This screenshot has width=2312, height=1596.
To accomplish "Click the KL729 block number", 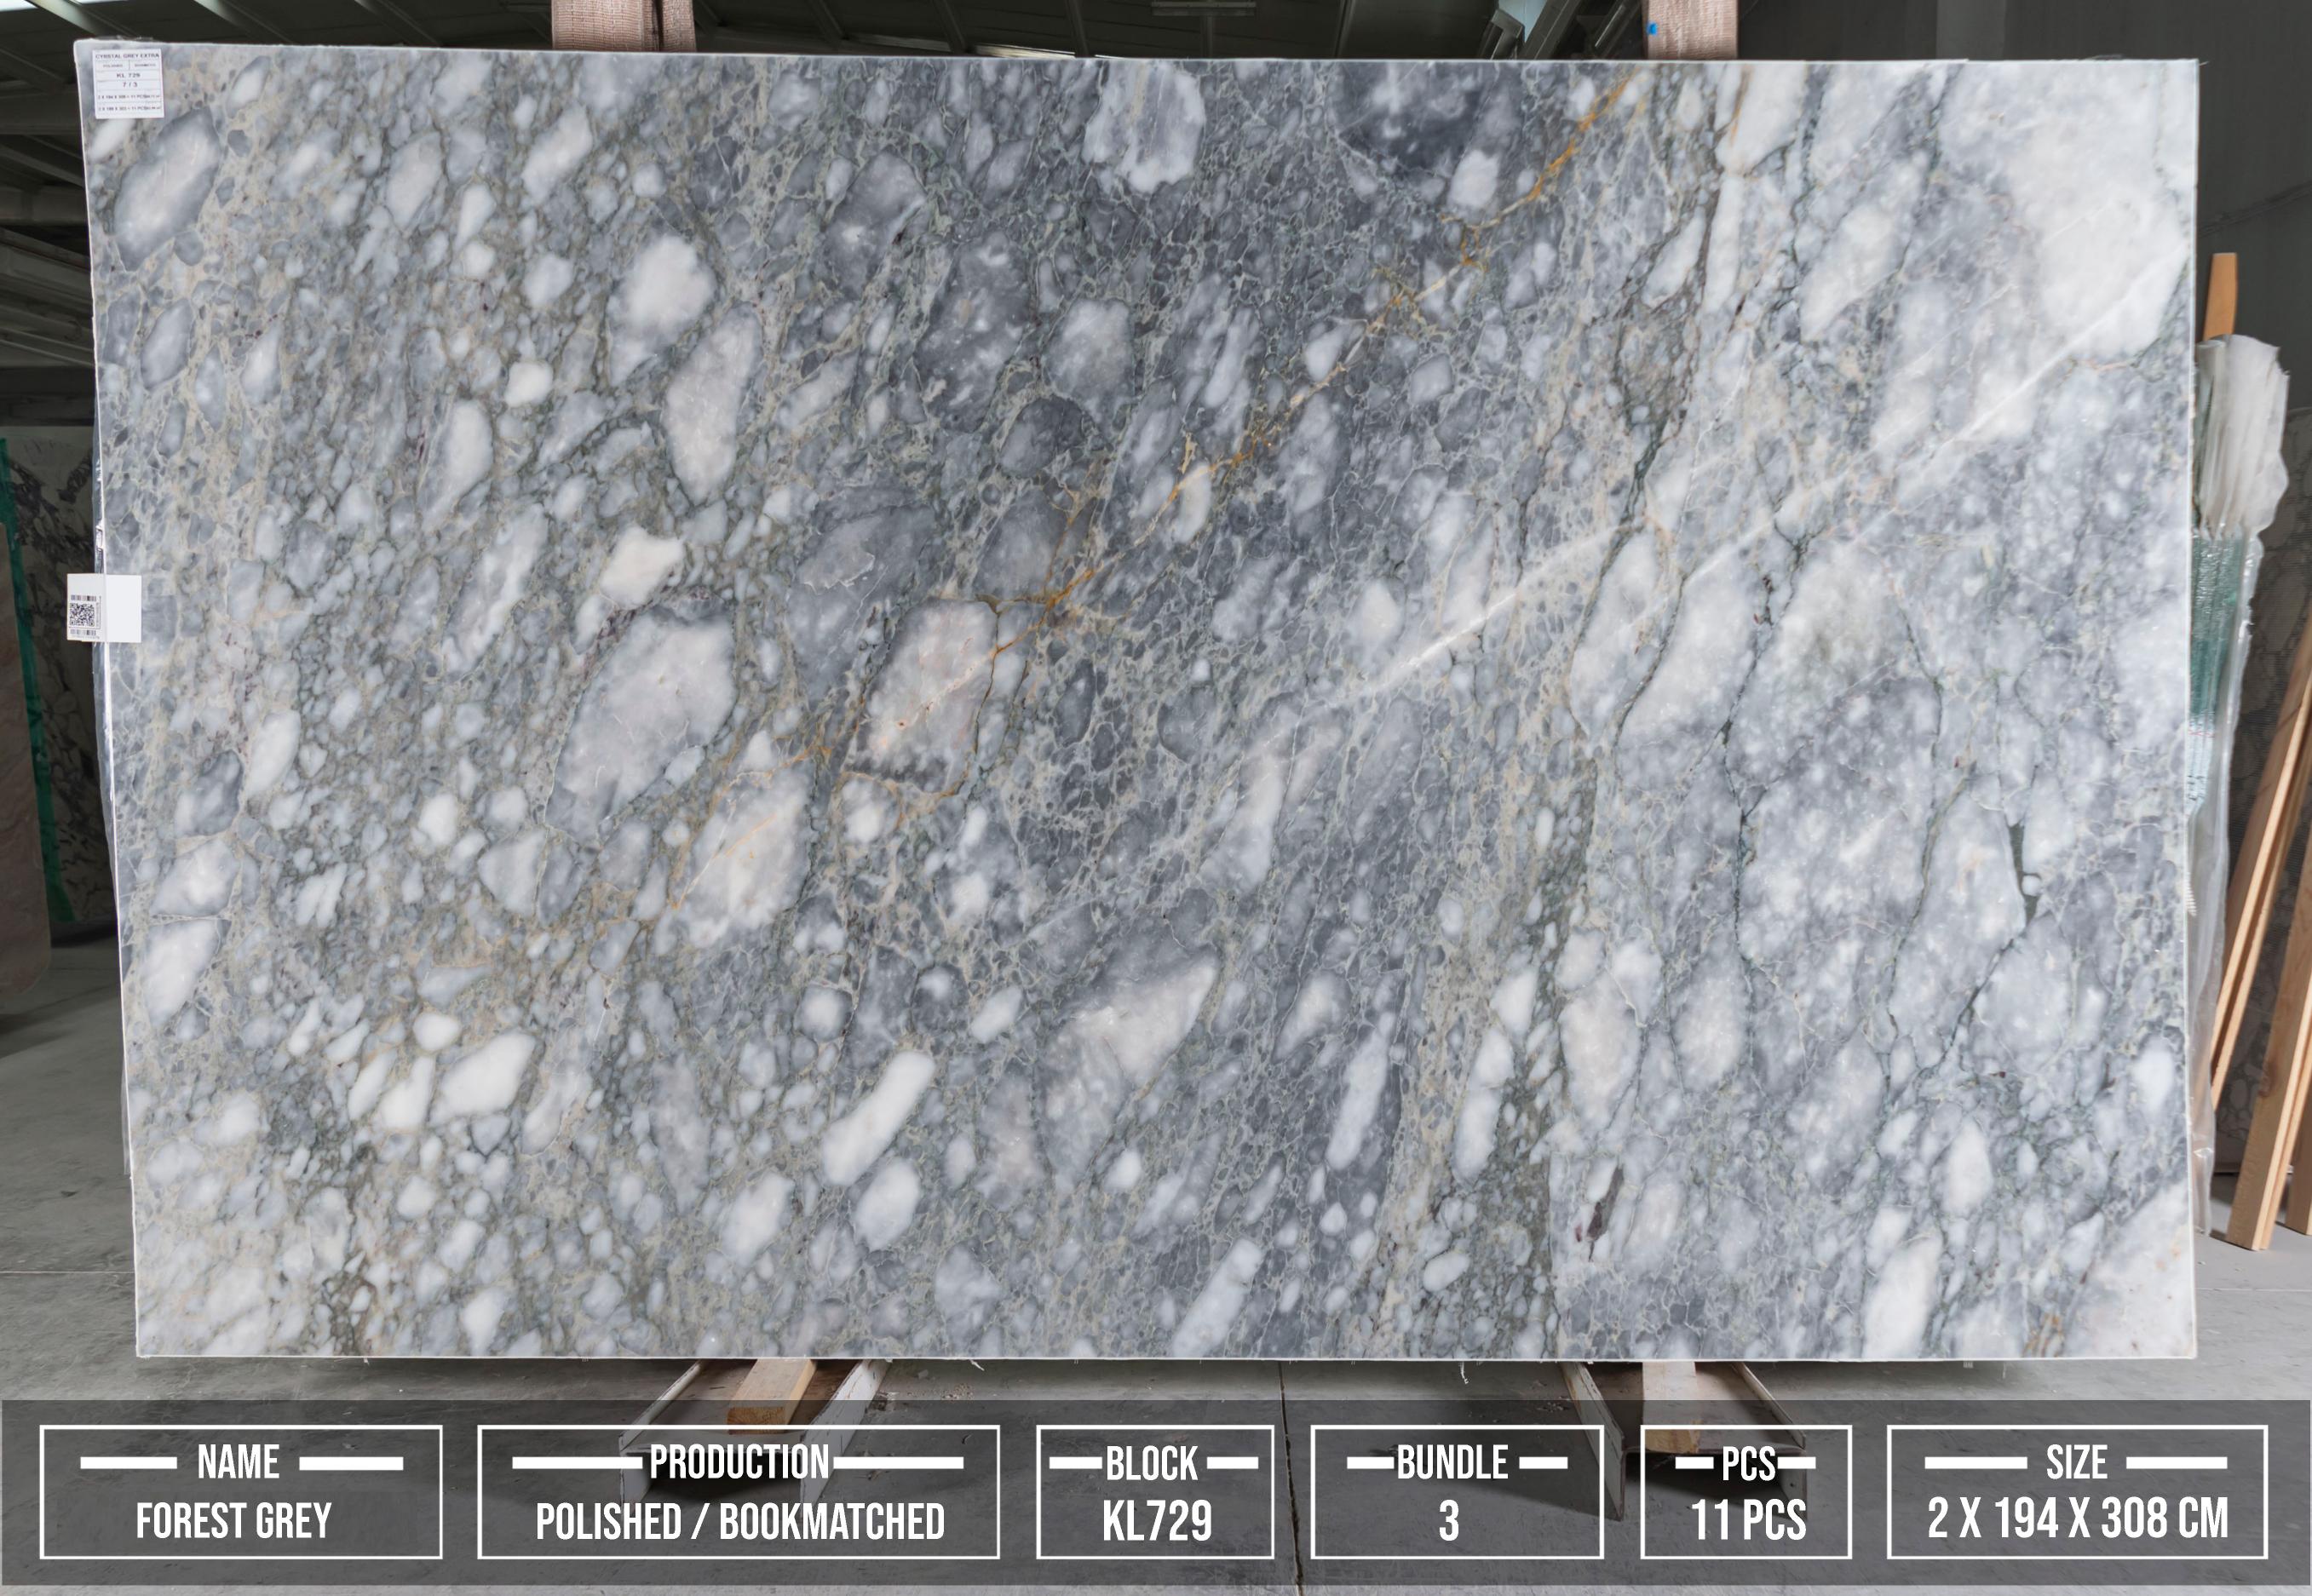I will 1156,1521.
